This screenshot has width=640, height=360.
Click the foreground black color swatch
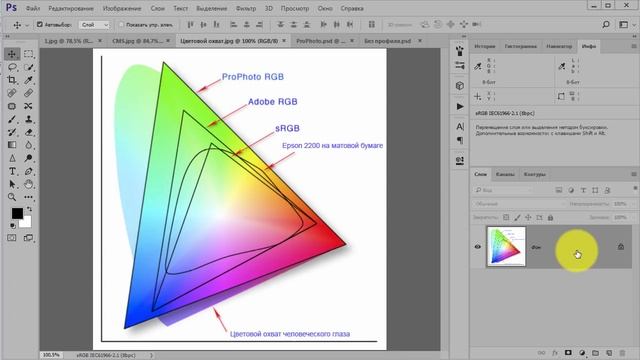click(x=17, y=213)
